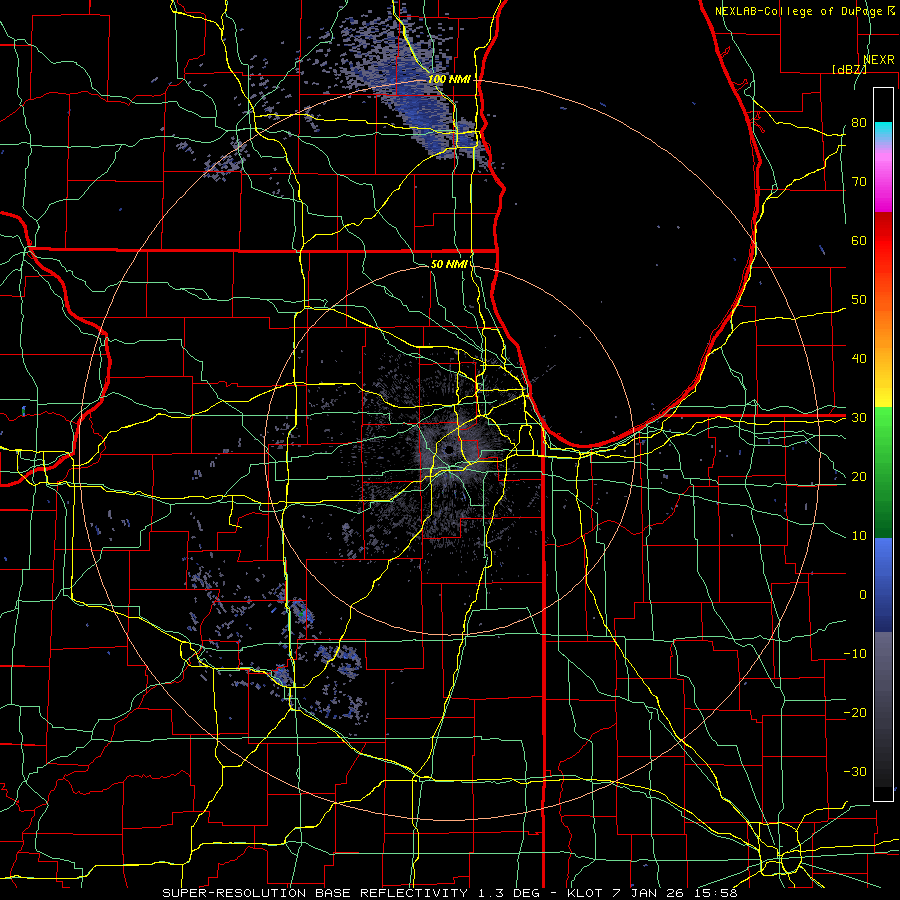Click the 70 value on the dBZ scale
This screenshot has height=900, width=900.
point(859,182)
